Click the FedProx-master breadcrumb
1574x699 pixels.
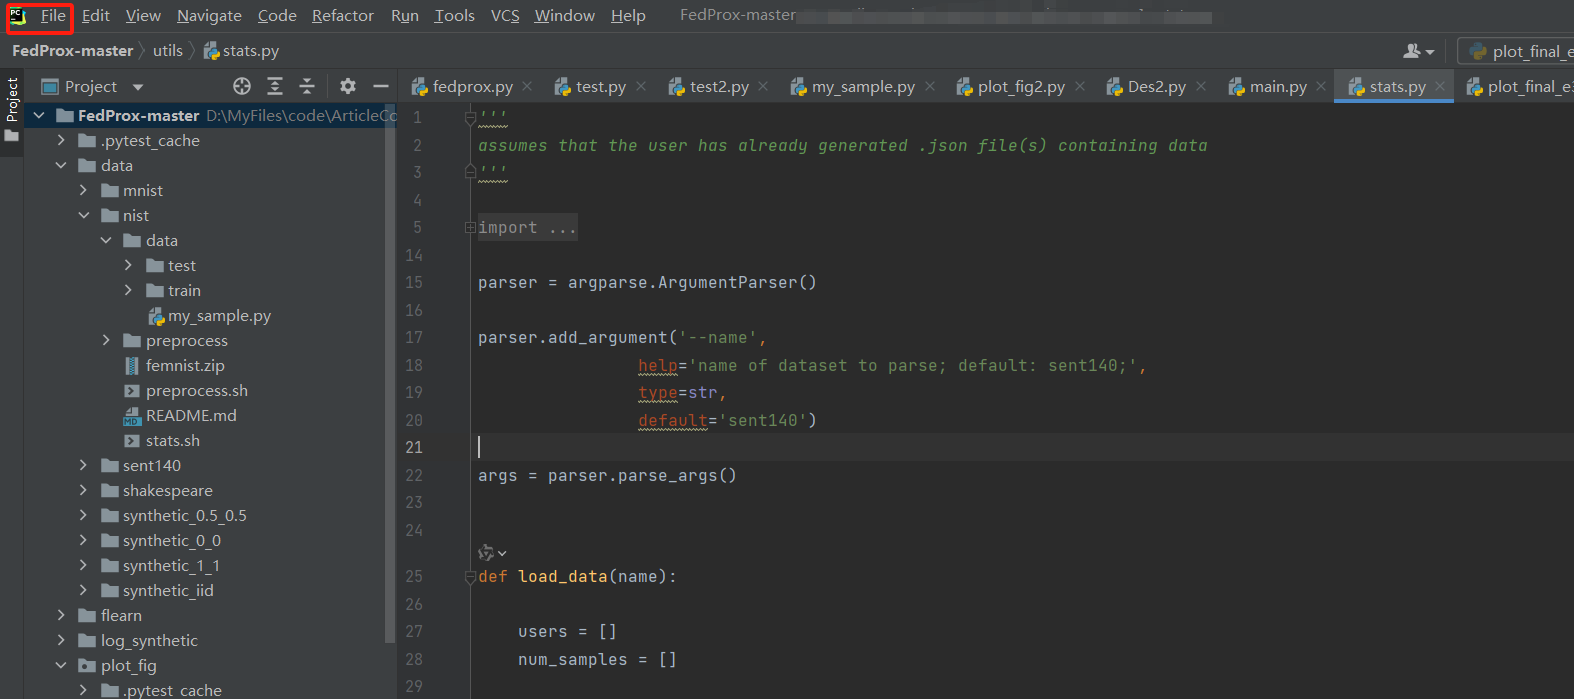tap(72, 51)
